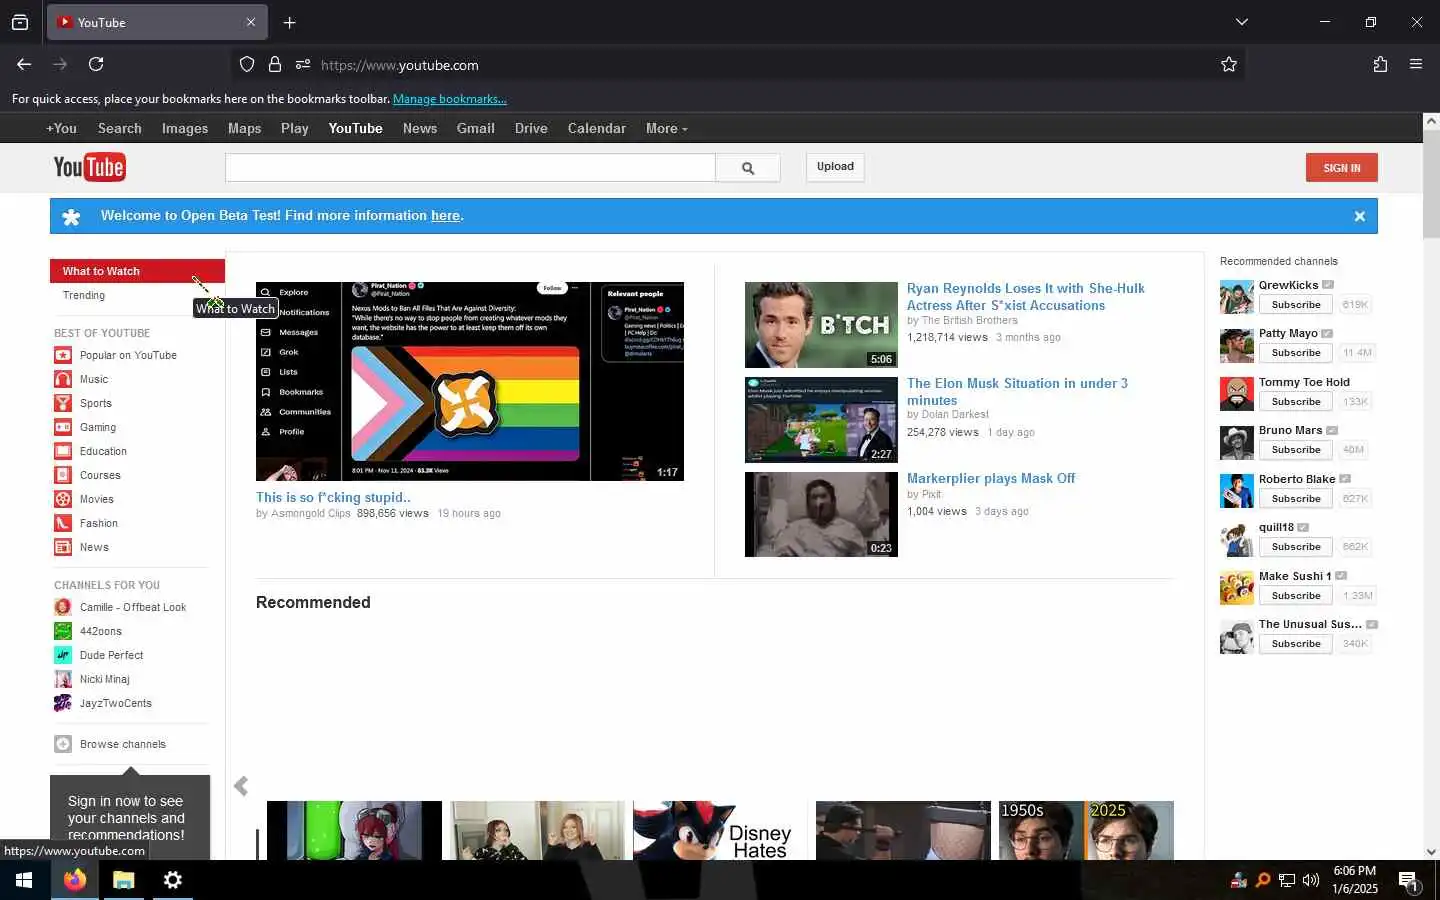The height and width of the screenshot is (900, 1440).
Task: Open the Firefox application menu
Action: (1416, 64)
